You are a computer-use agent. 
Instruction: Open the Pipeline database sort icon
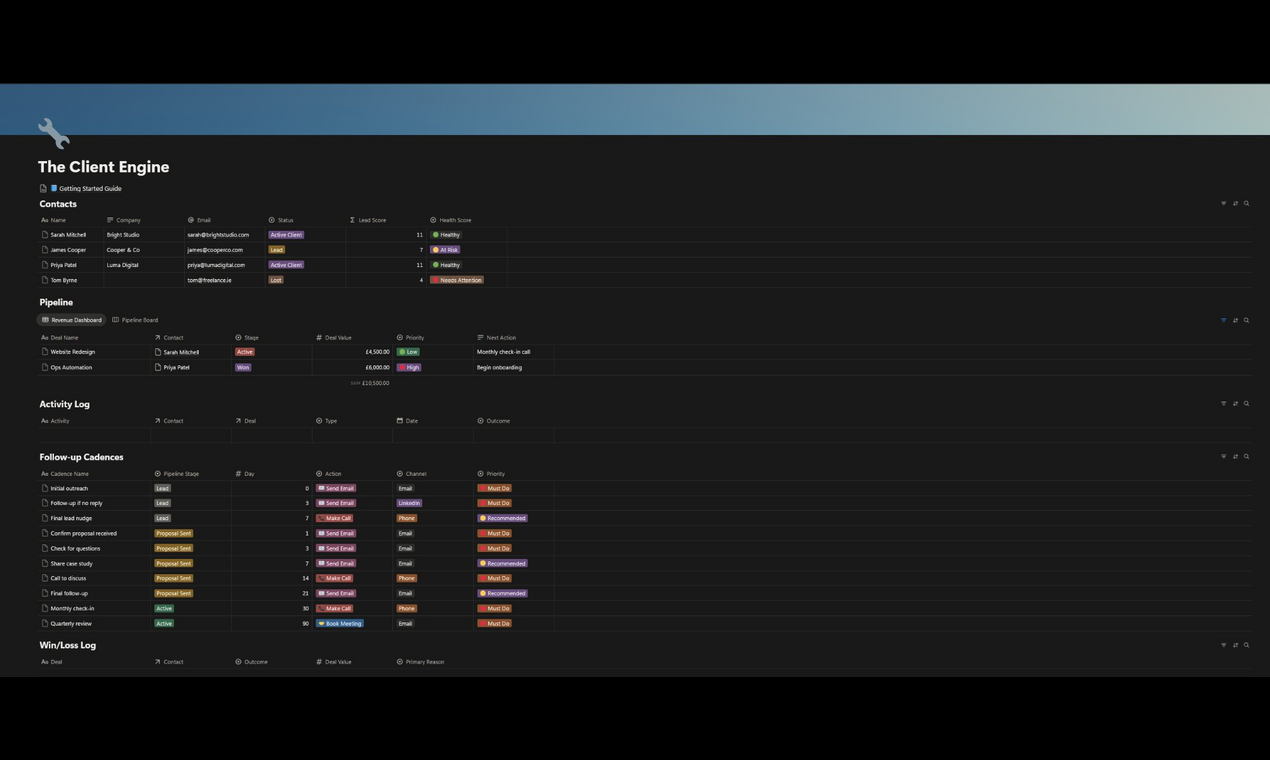point(1235,320)
